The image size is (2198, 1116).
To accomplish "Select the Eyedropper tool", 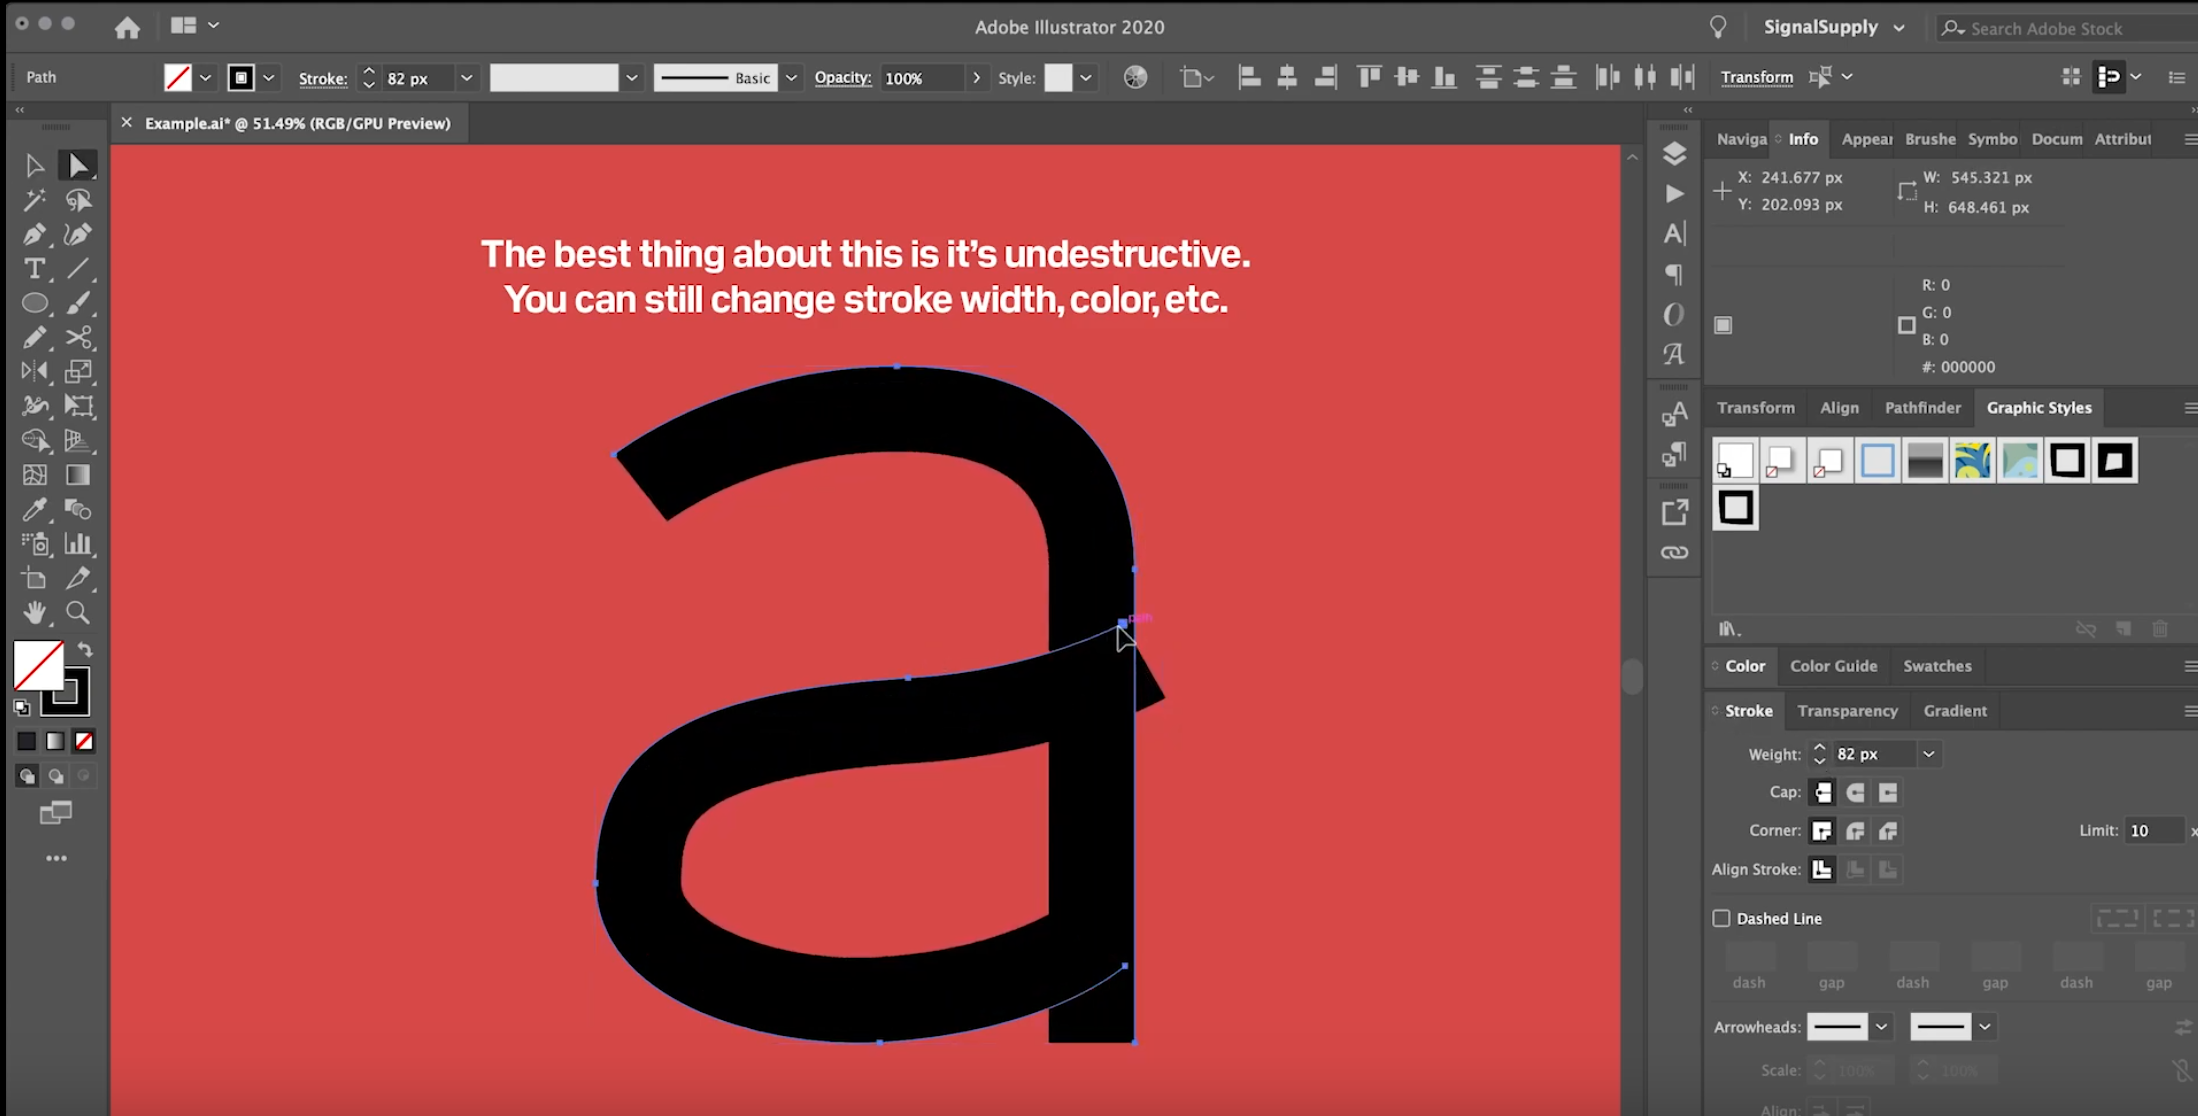I will [x=34, y=509].
